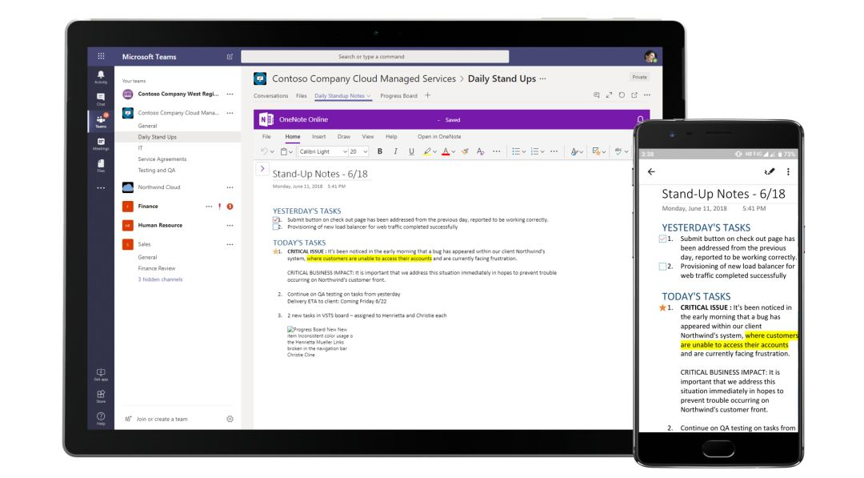Apply italic formatting in the OneNote toolbar
The height and width of the screenshot is (478, 864).
[395, 152]
